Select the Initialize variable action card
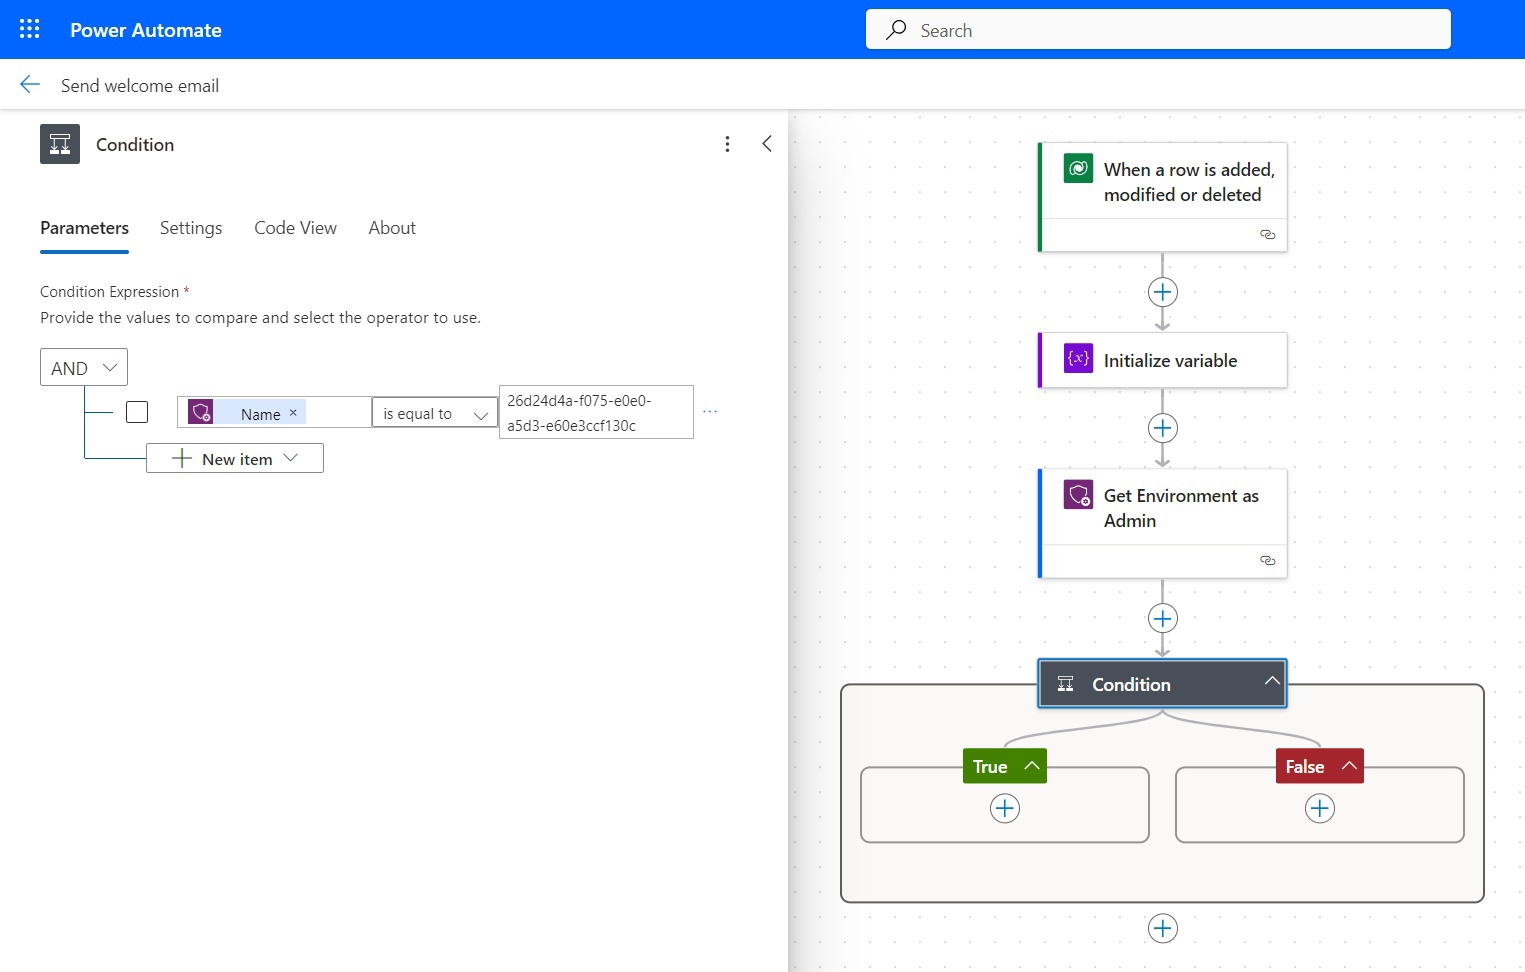The height and width of the screenshot is (972, 1525). [1162, 360]
